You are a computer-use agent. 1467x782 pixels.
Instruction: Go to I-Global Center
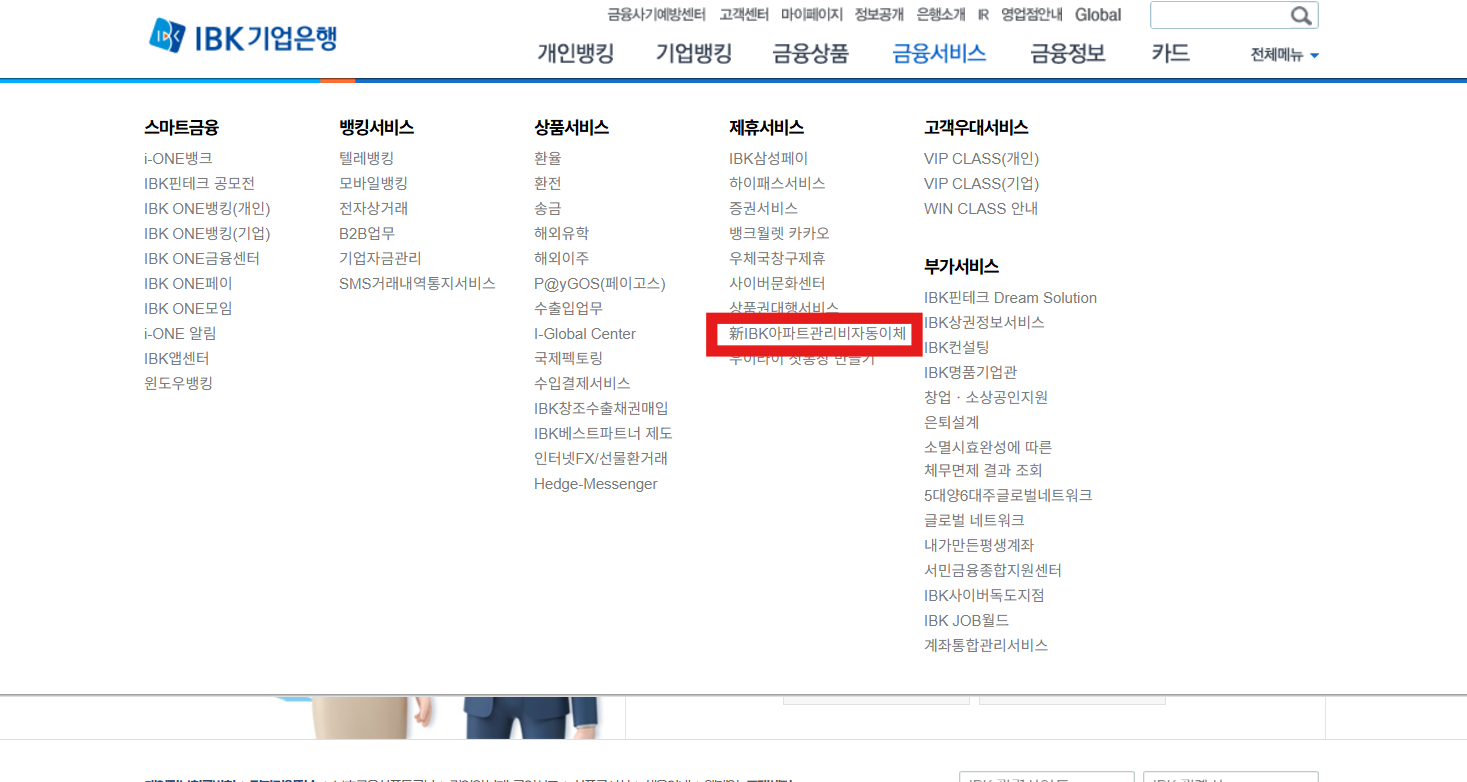(x=585, y=333)
